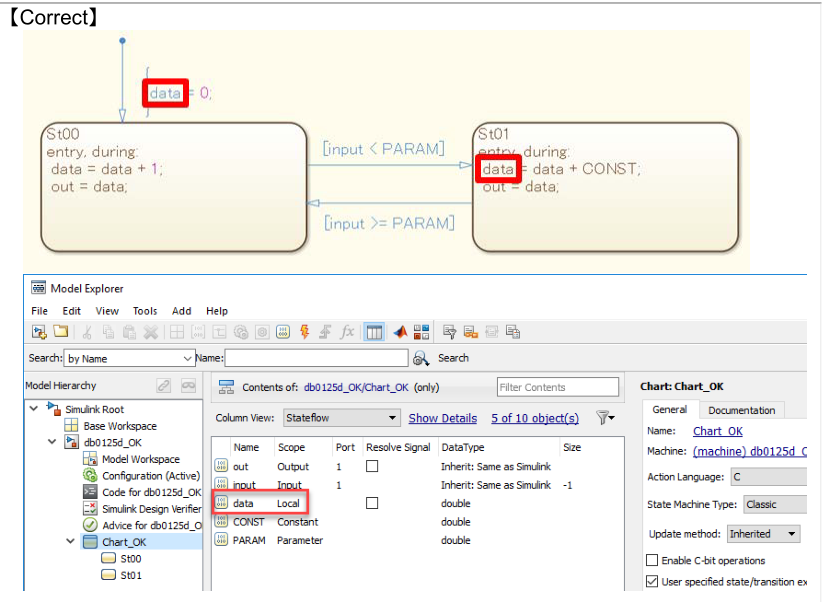The width and height of the screenshot is (824, 602).
Task: Click the Cut scissors toolbar icon
Action: tap(87, 332)
